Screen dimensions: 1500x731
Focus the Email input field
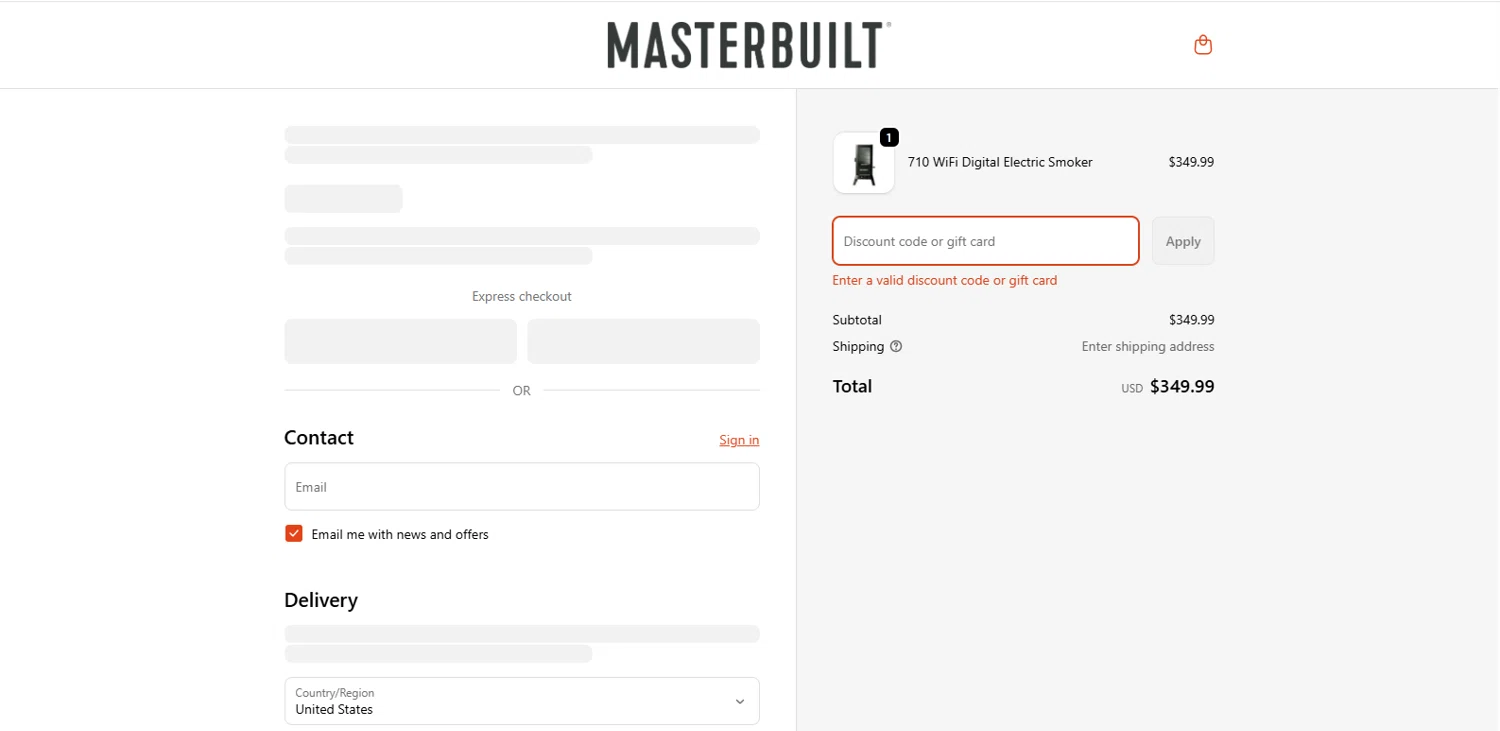(x=522, y=487)
